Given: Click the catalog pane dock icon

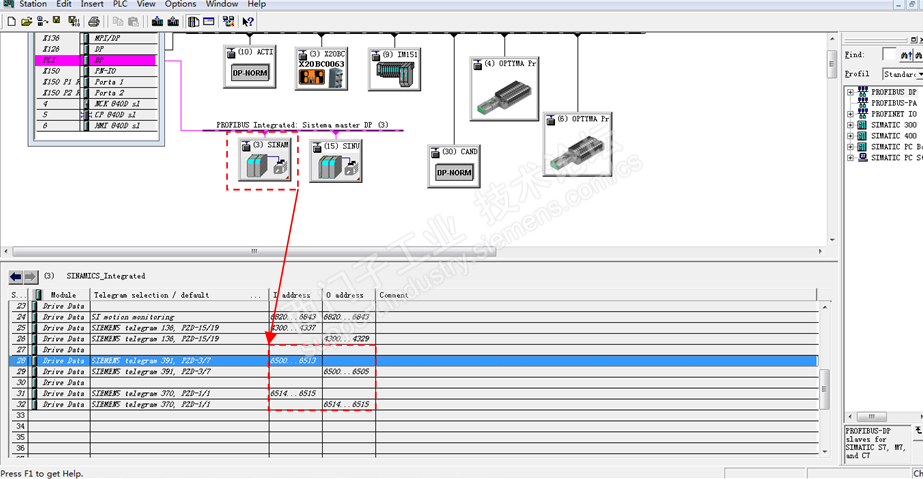Looking at the screenshot, I should (x=914, y=39).
